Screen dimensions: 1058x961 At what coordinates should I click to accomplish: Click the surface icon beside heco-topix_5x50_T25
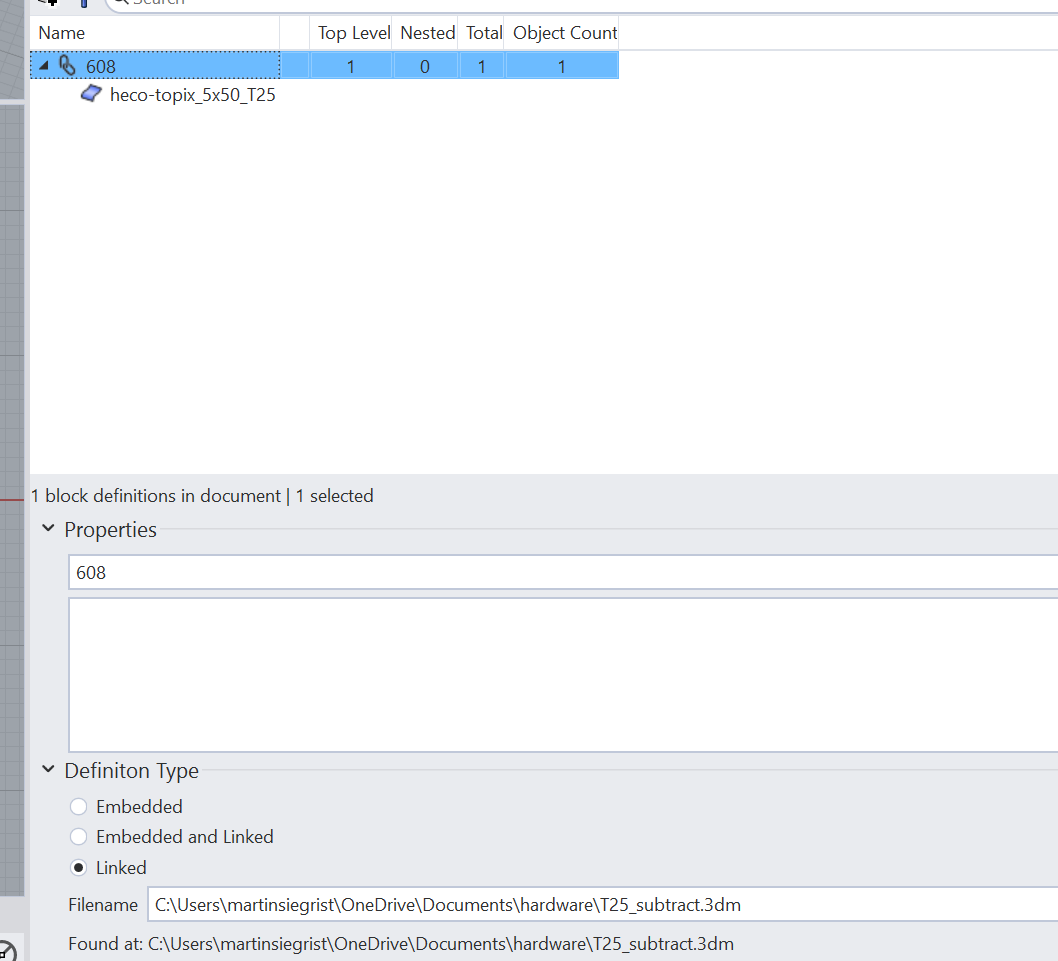(x=91, y=94)
